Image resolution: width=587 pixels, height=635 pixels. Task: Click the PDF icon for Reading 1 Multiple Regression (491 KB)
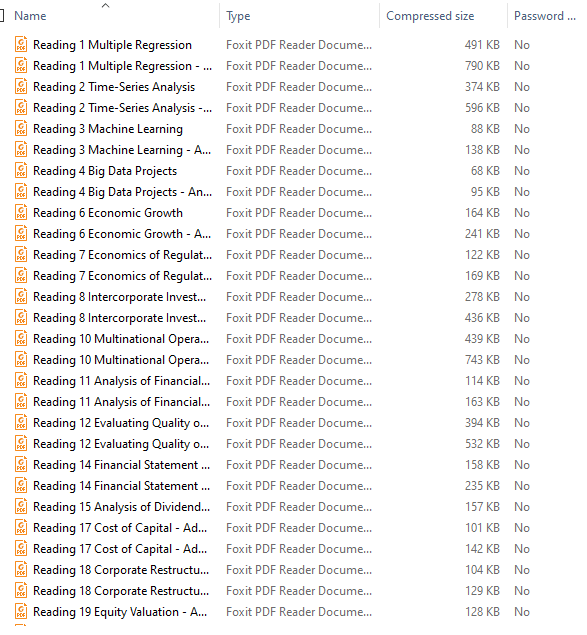pyautogui.click(x=21, y=45)
